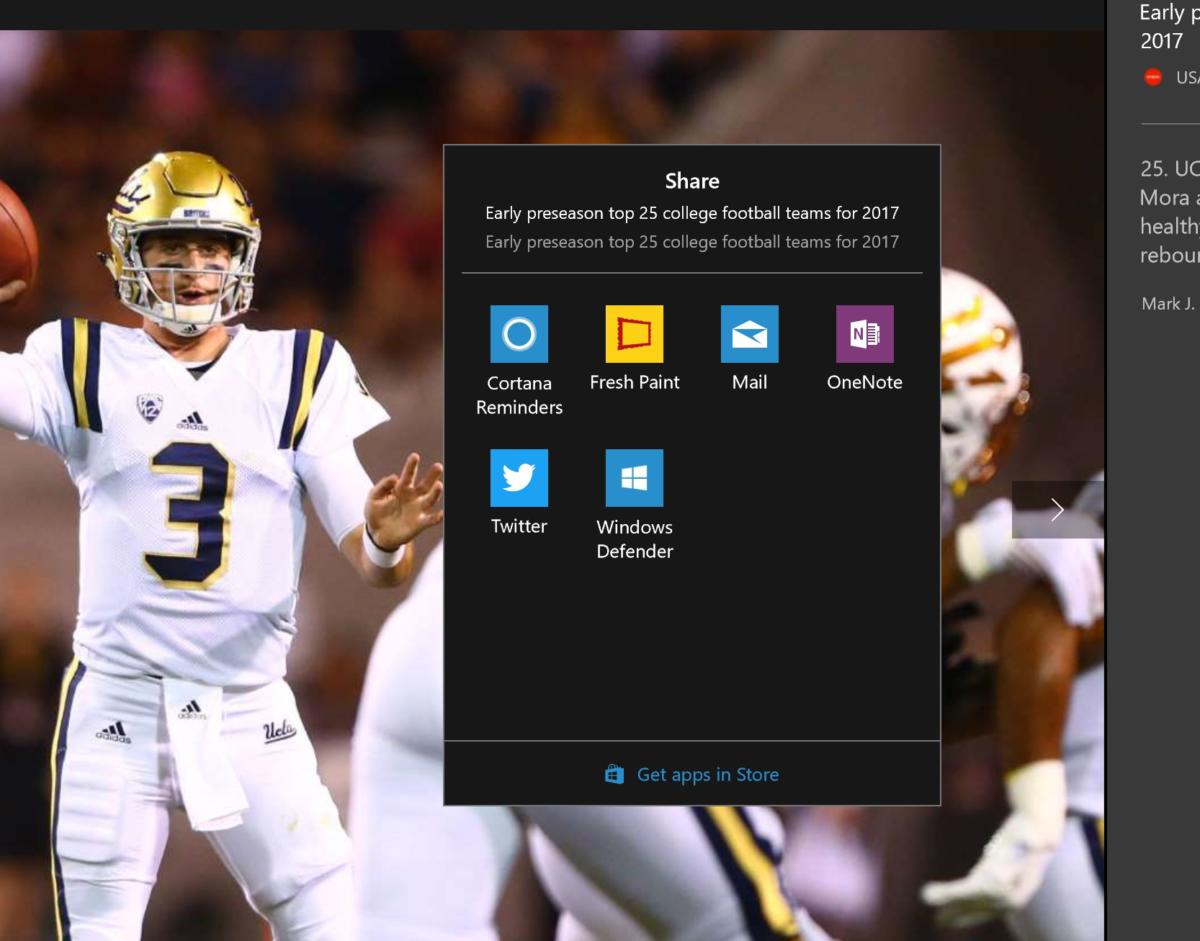Screen dimensions: 1200x941
Task: Share via Cortana Reminders icon
Action: pos(519,334)
